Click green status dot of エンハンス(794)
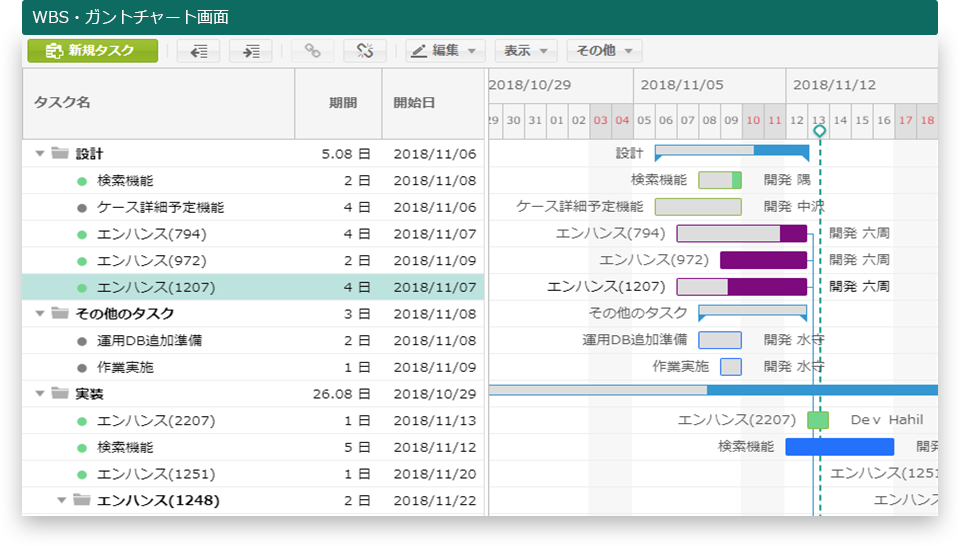This screenshot has width=960, height=546. click(81, 234)
